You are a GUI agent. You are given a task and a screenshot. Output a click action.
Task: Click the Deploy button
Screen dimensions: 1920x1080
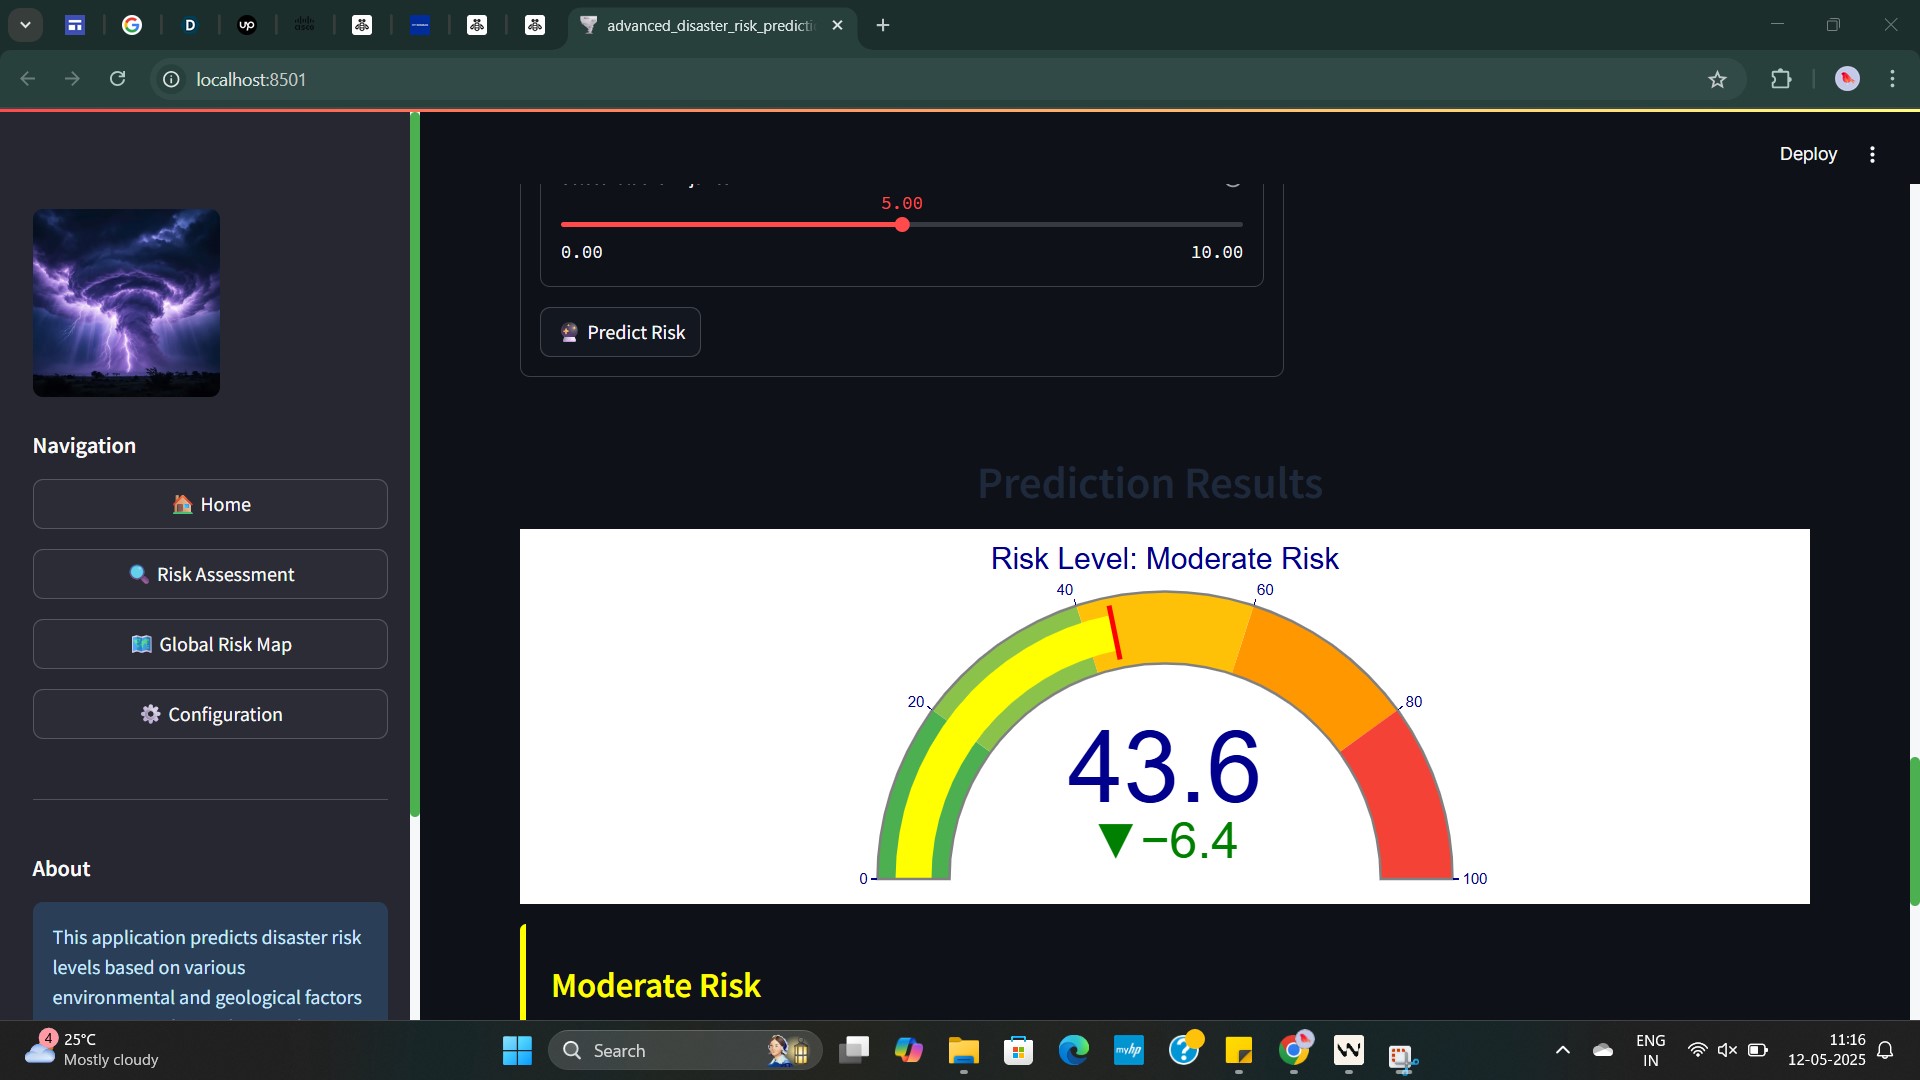pos(1808,154)
